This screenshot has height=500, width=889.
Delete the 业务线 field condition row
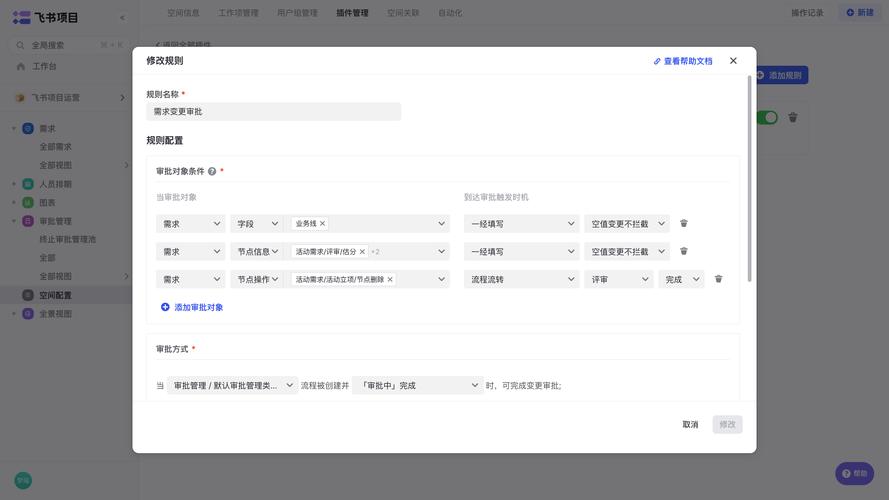tap(684, 223)
